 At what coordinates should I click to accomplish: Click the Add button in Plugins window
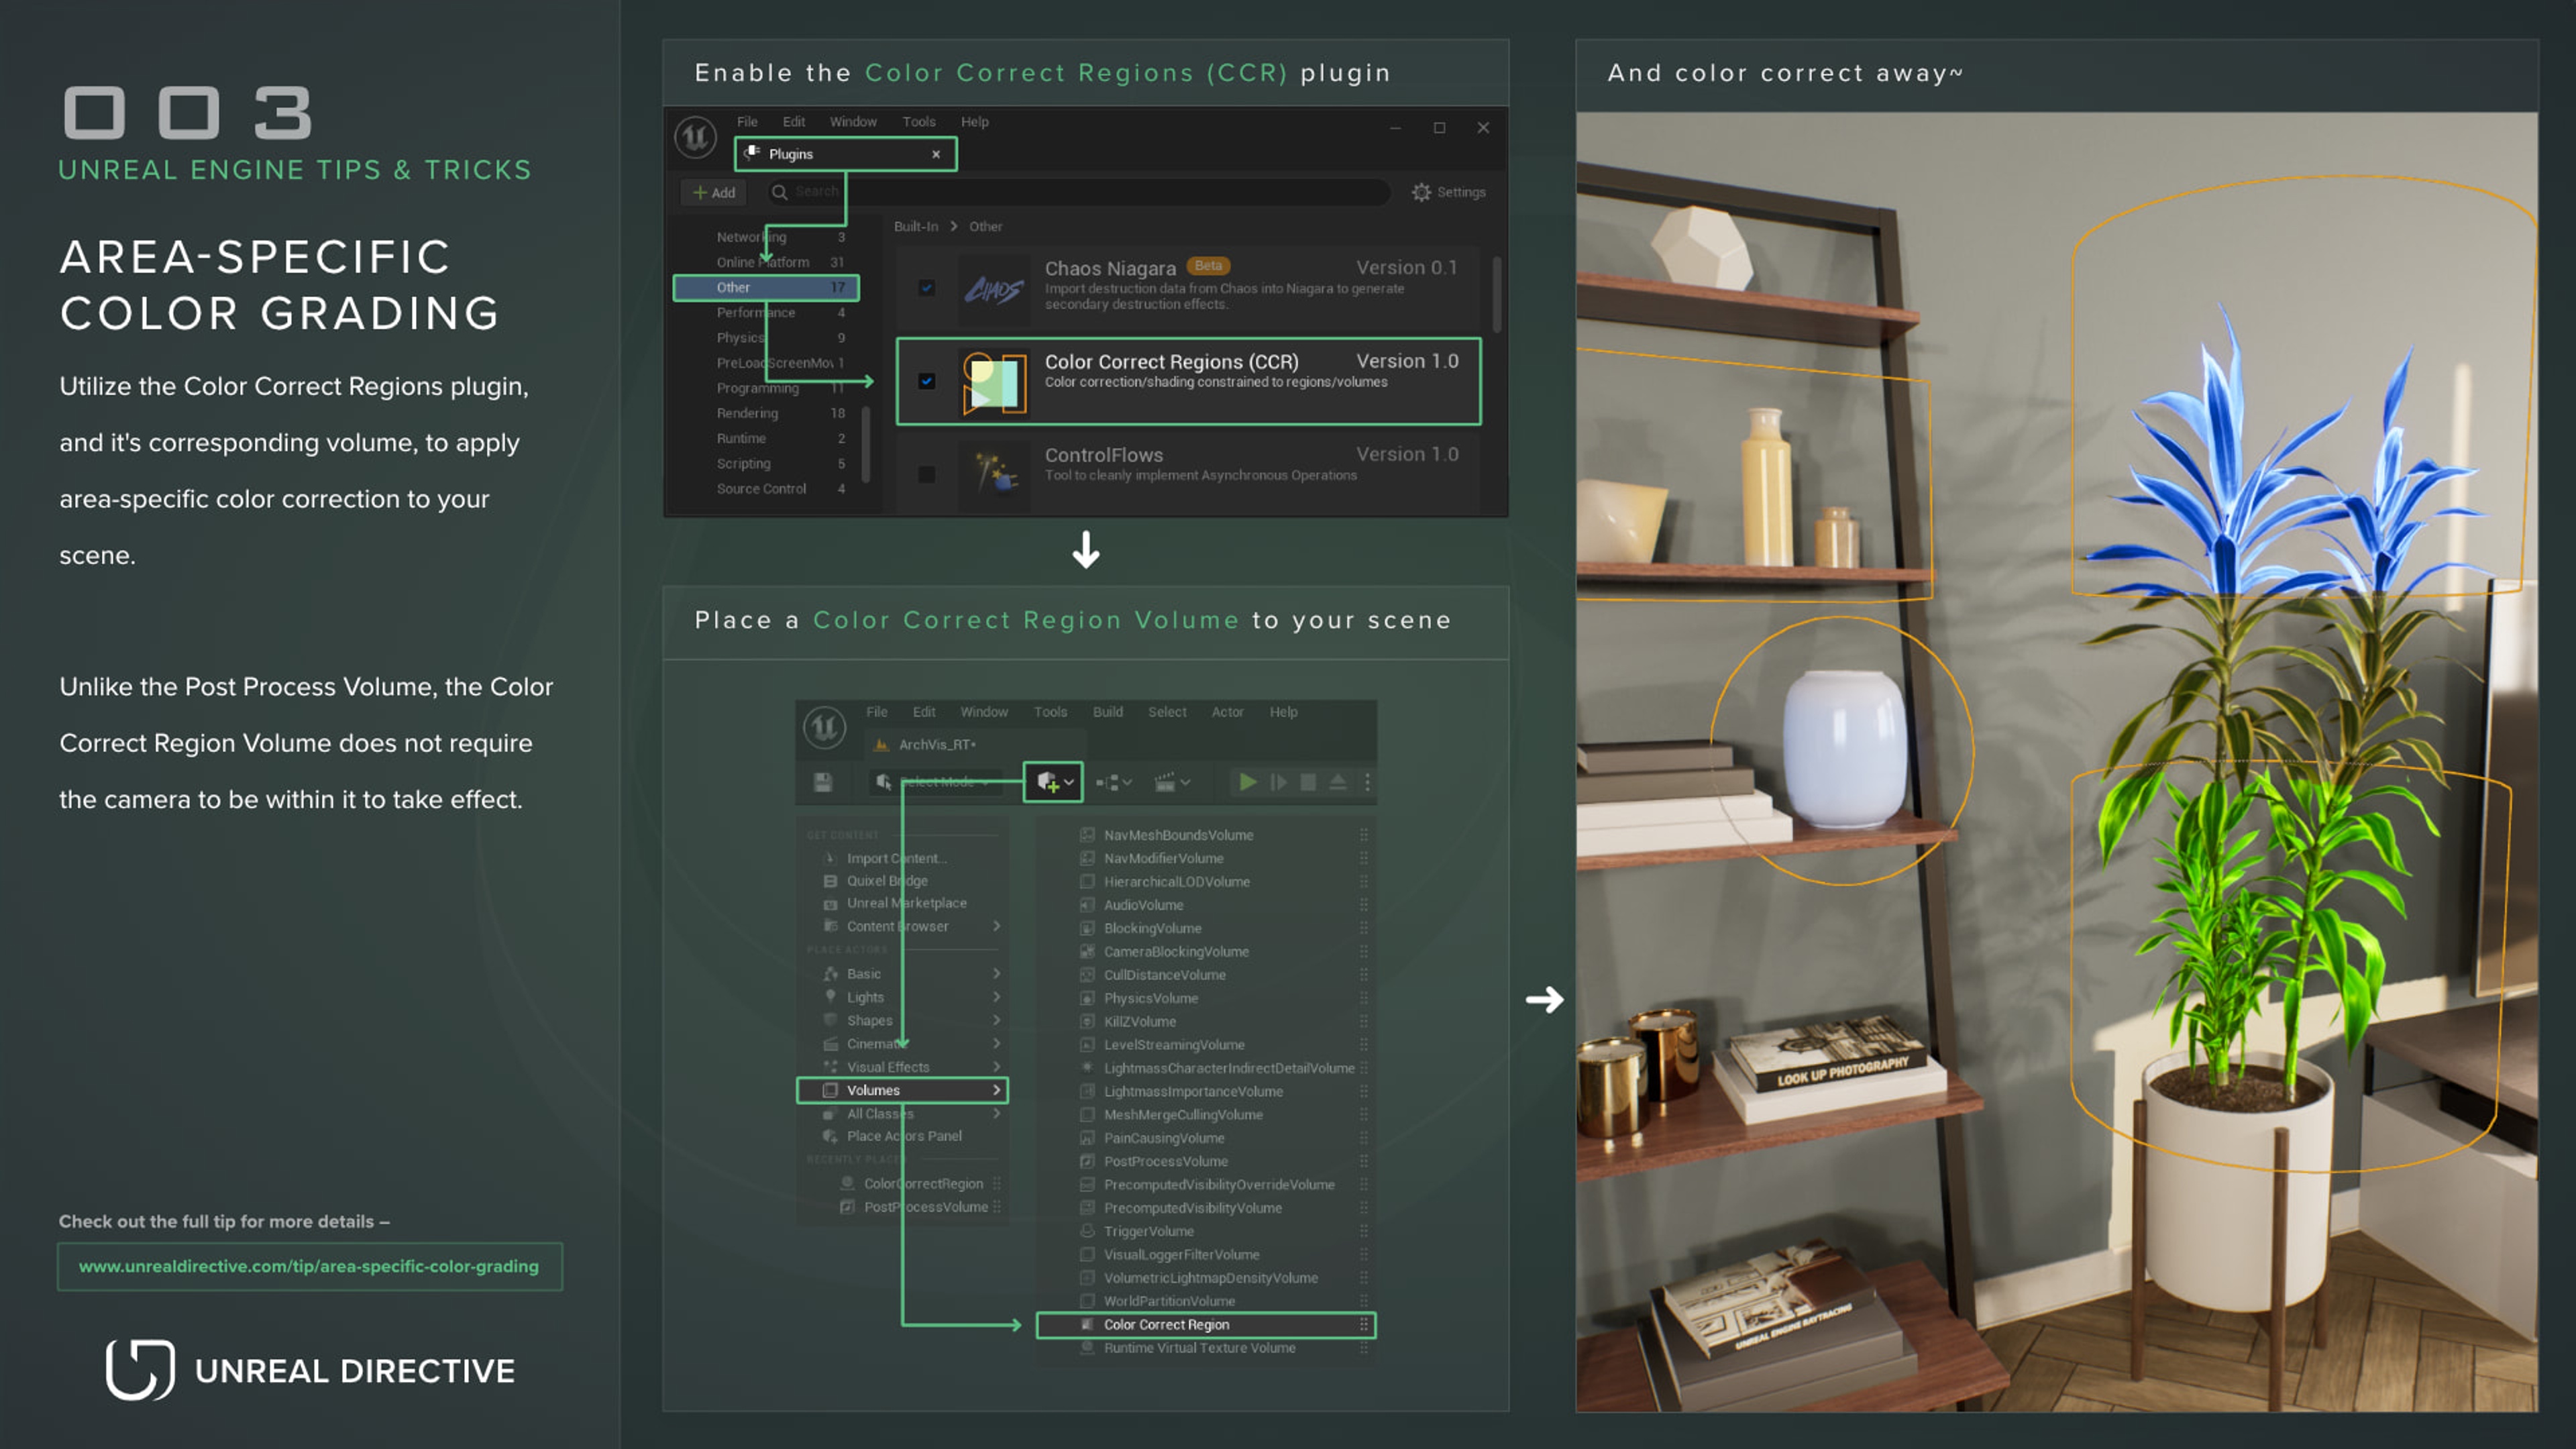(x=713, y=192)
